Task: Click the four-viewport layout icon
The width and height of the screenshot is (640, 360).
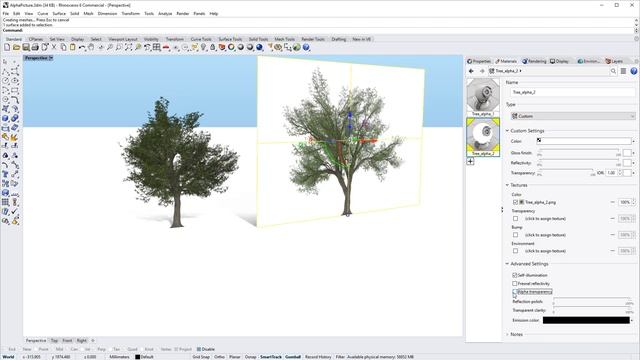Action: (156, 47)
